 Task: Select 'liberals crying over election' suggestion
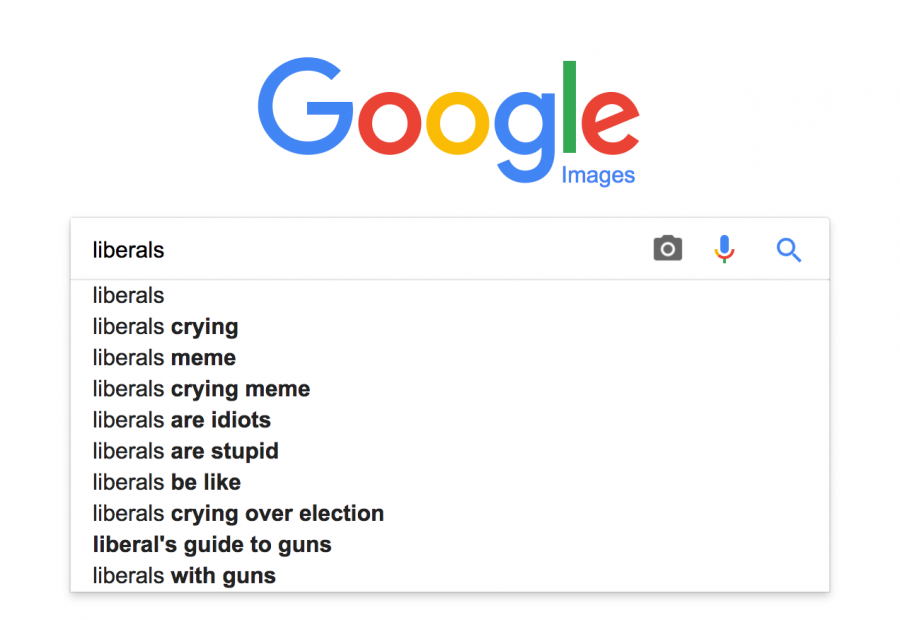pos(449,513)
